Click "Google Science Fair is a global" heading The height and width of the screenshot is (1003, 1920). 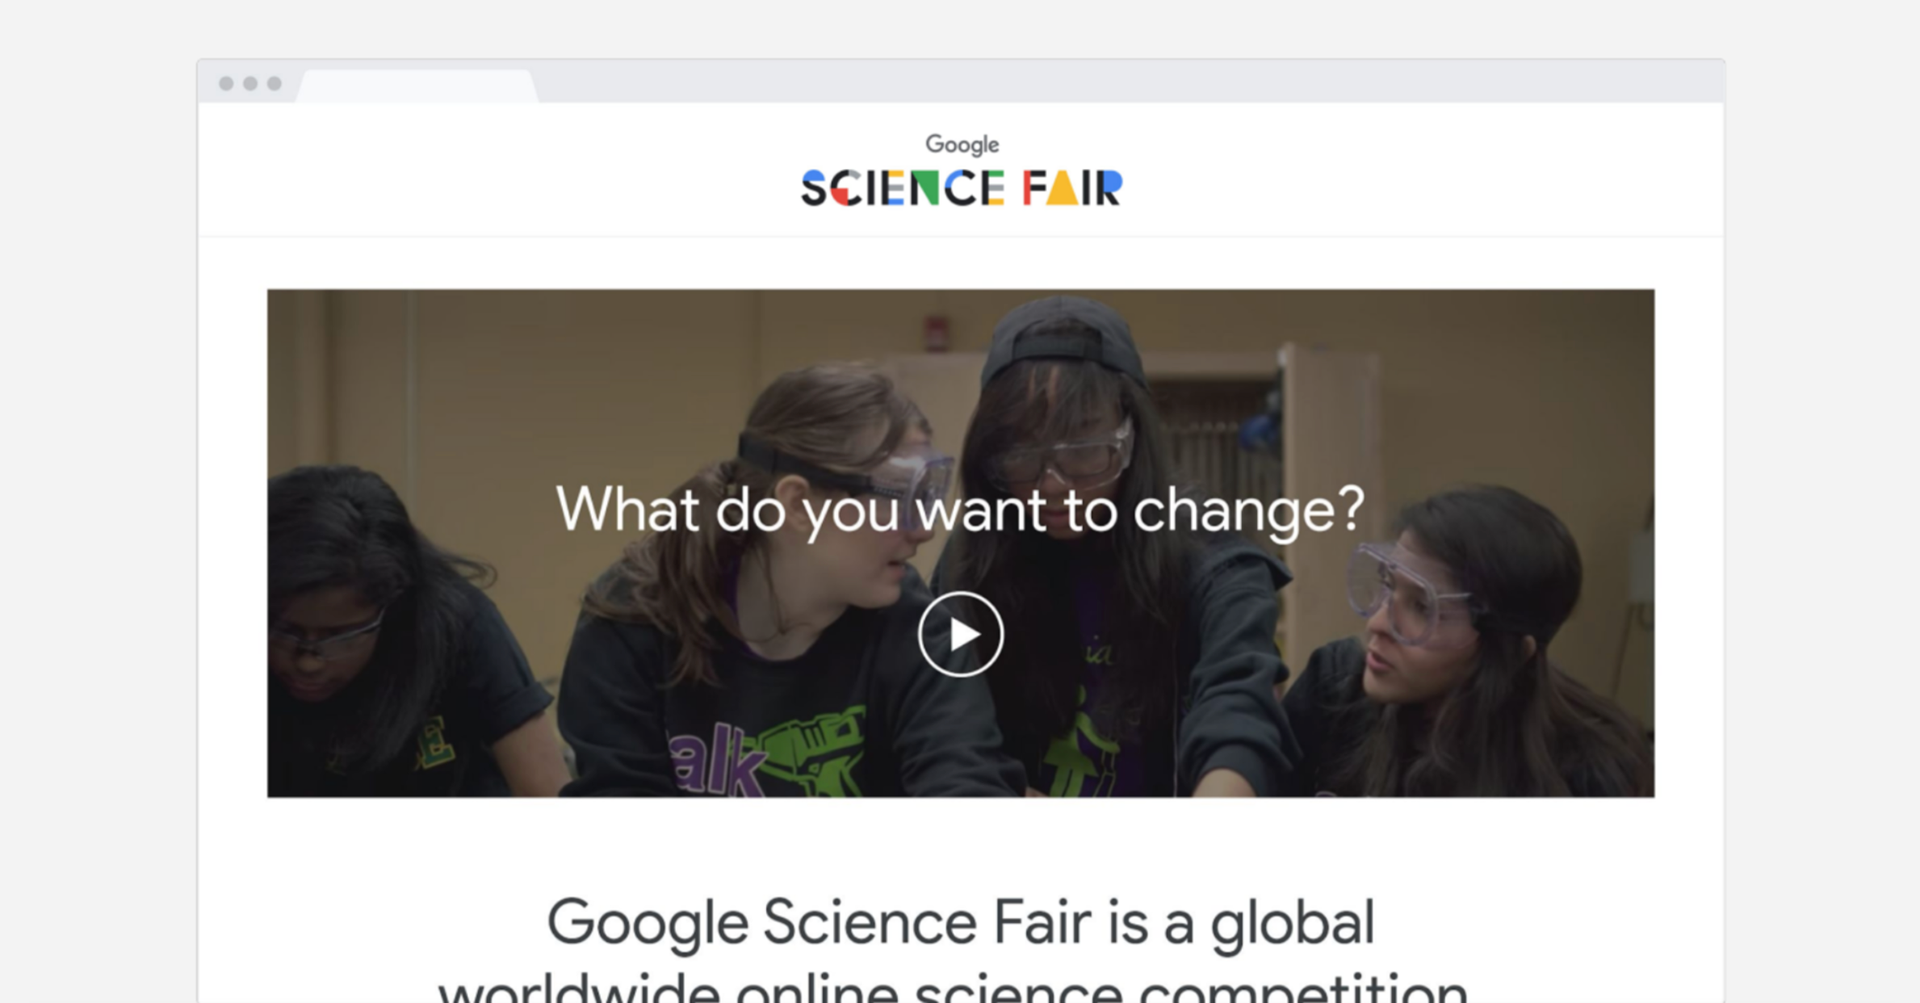(960, 922)
